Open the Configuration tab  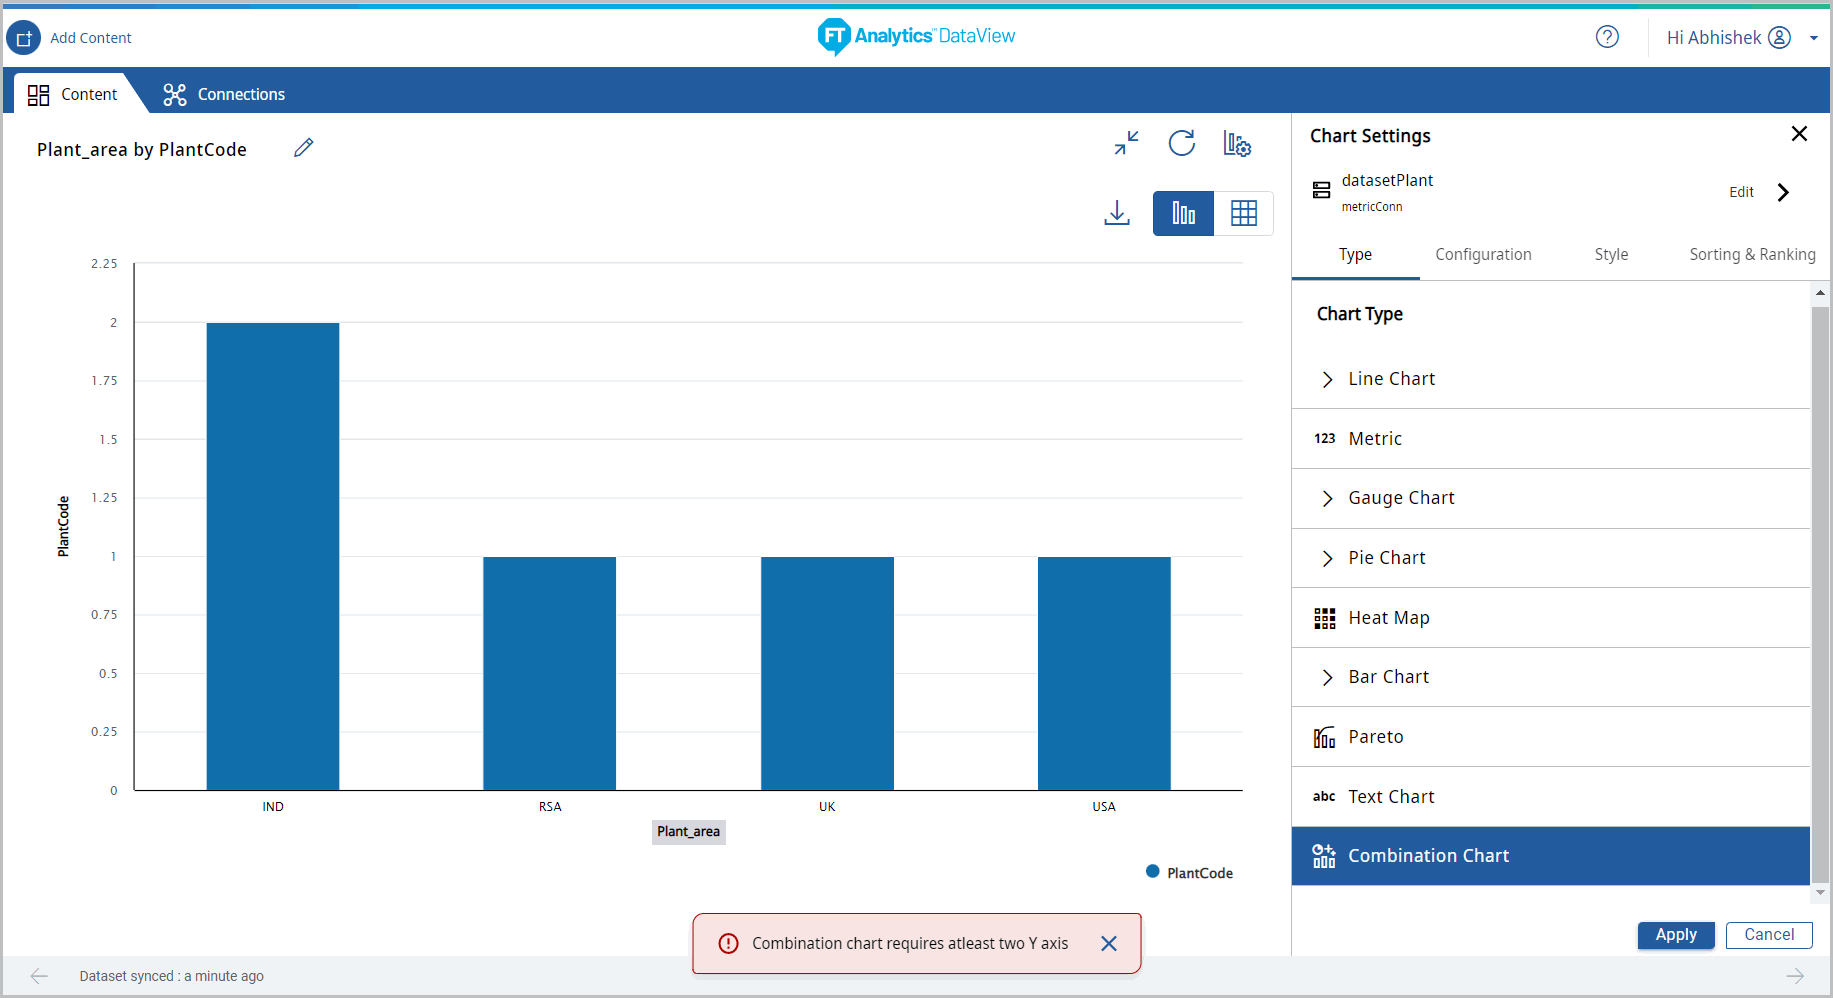(x=1483, y=254)
